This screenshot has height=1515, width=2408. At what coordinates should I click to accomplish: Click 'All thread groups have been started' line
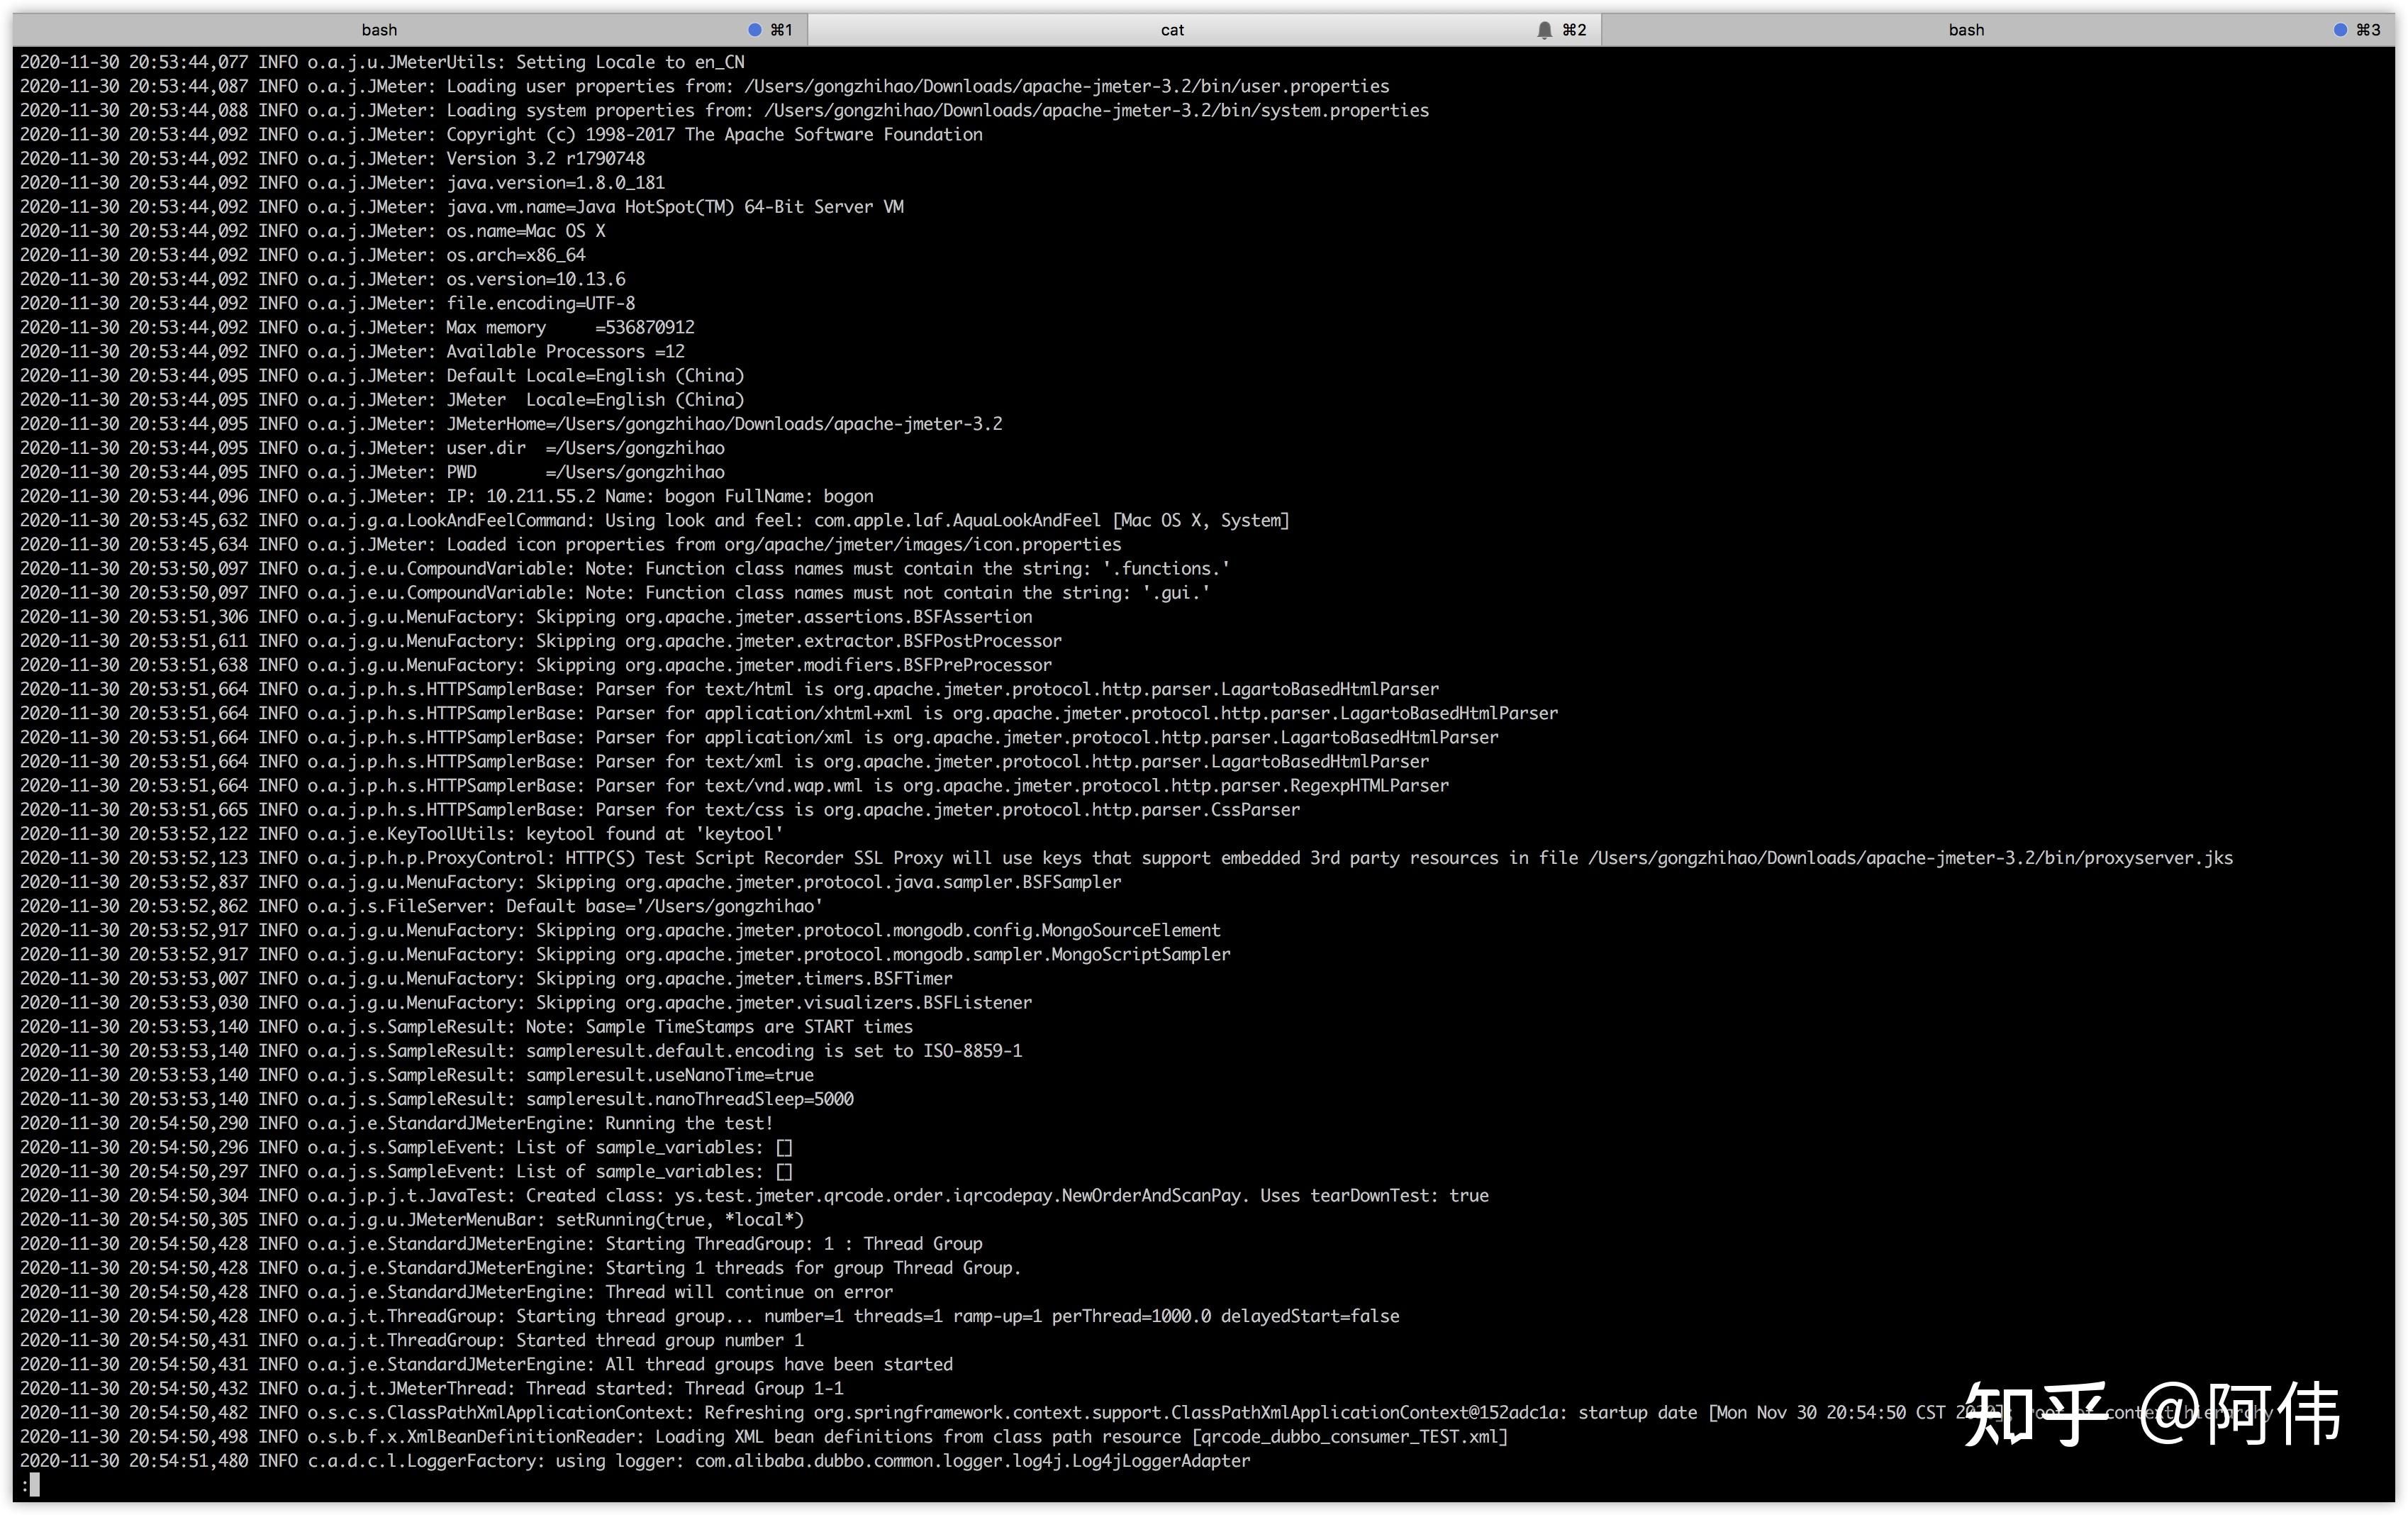pyautogui.click(x=486, y=1364)
